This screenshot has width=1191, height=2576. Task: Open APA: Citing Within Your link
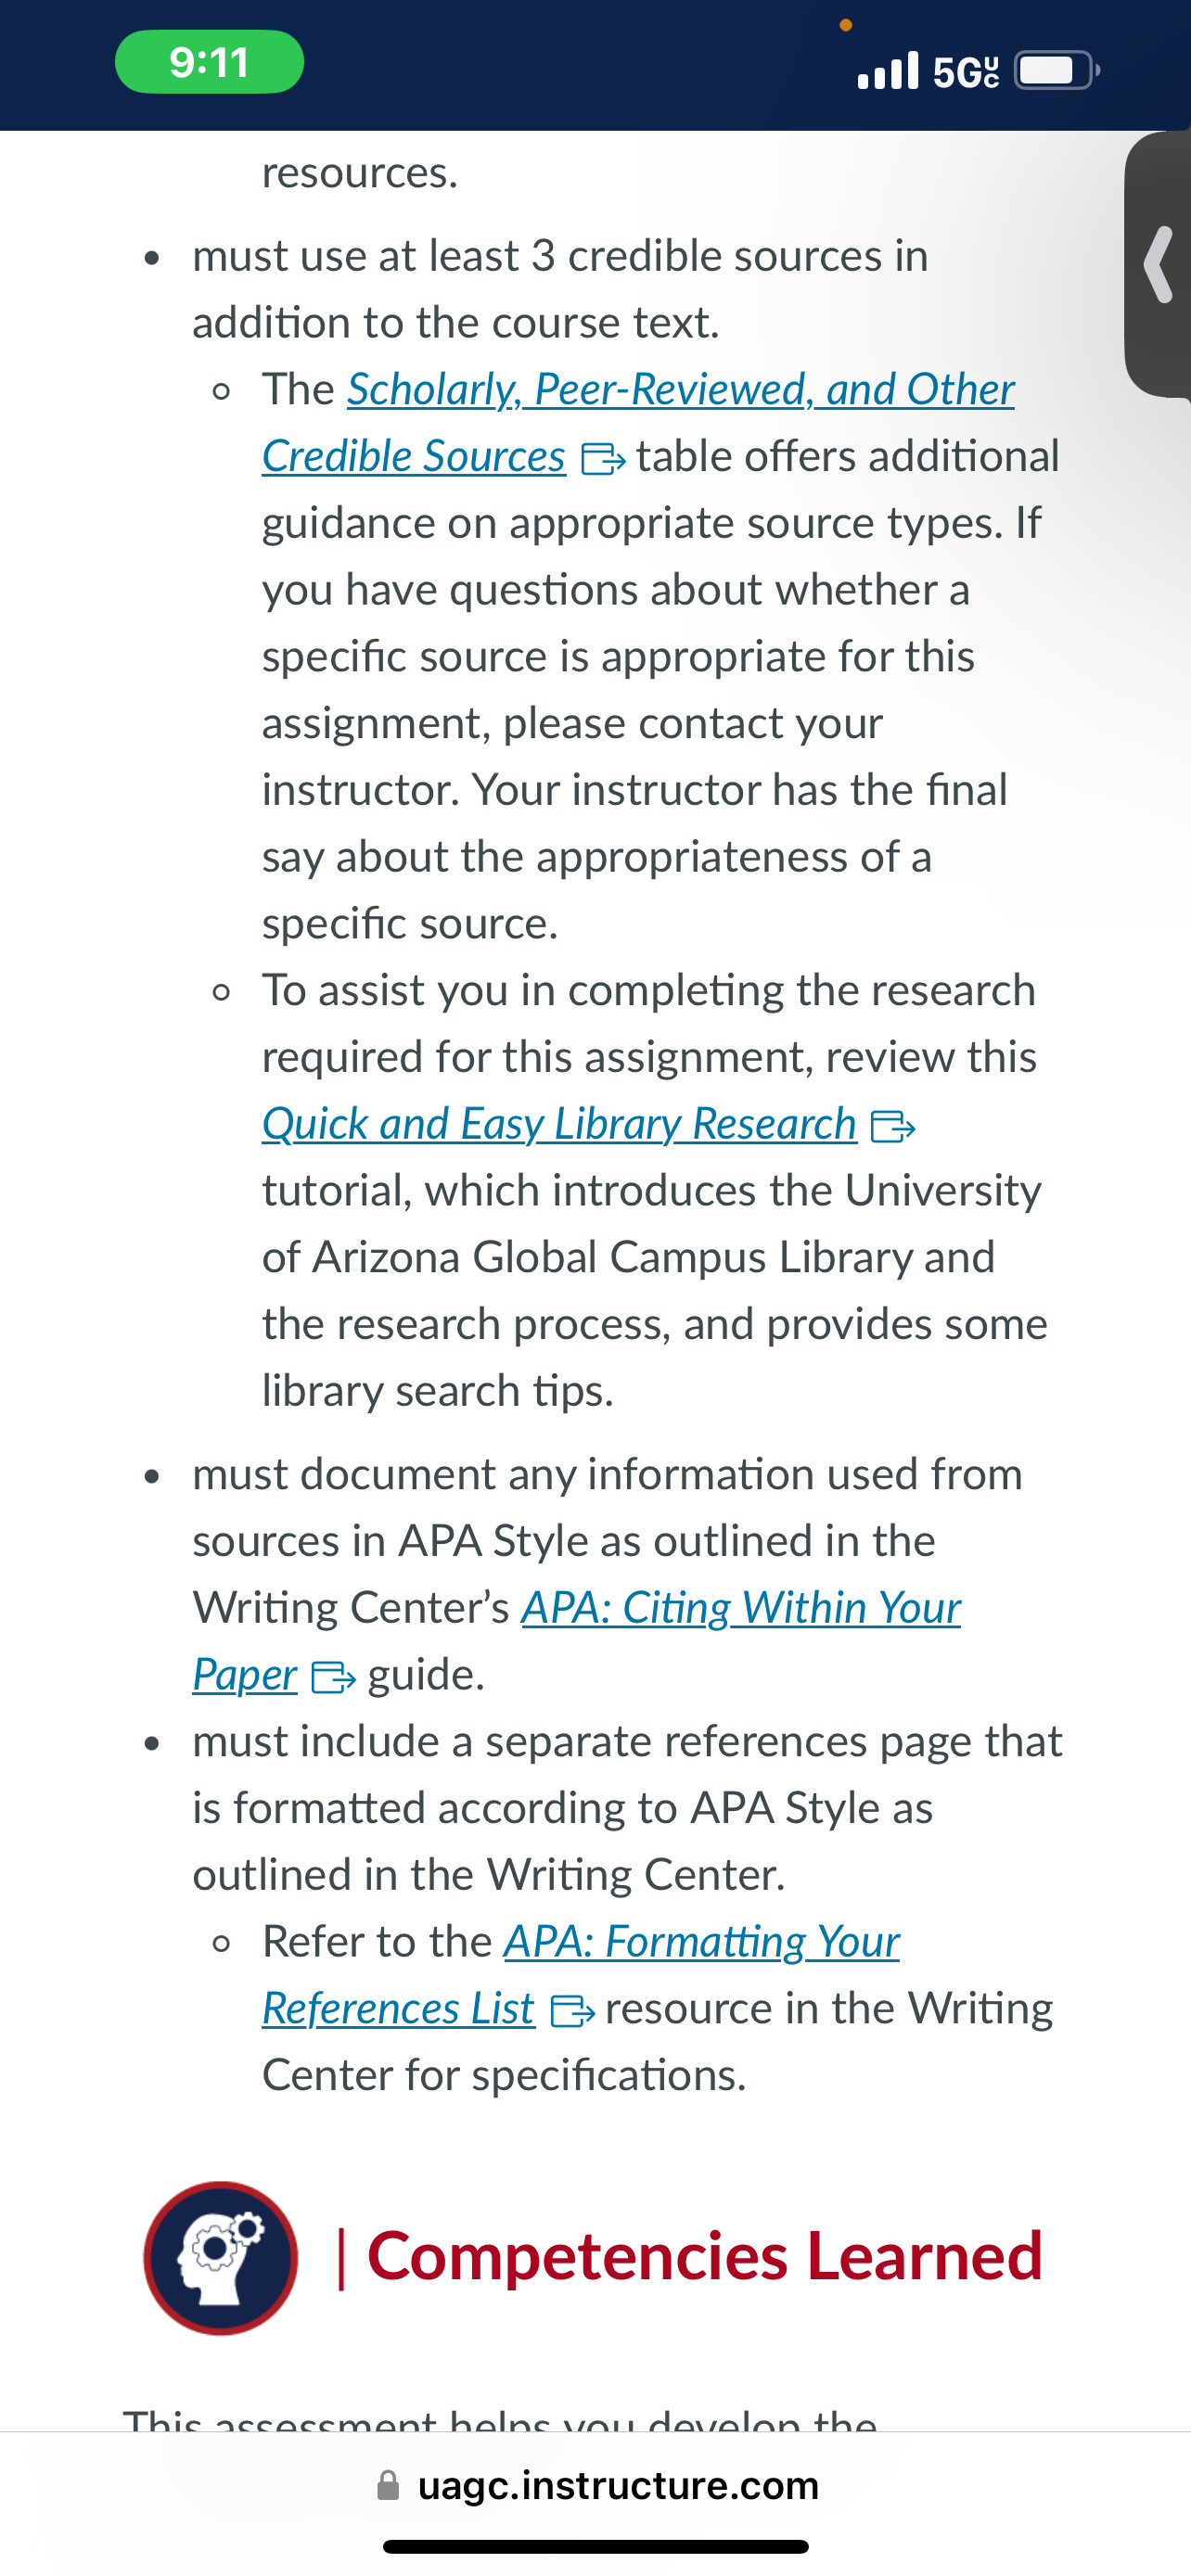coord(741,1608)
